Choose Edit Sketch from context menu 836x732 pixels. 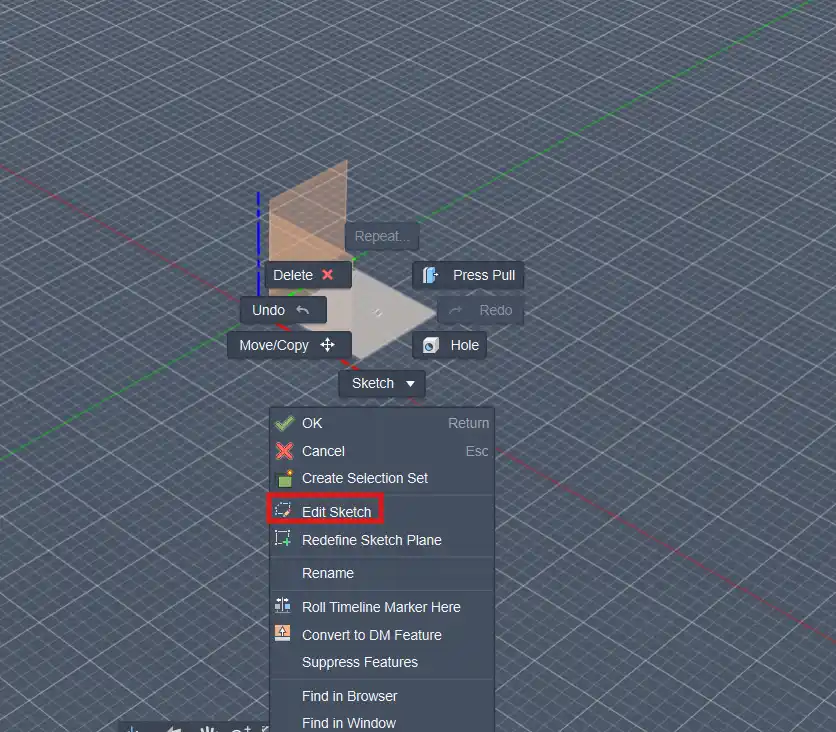(x=382, y=512)
